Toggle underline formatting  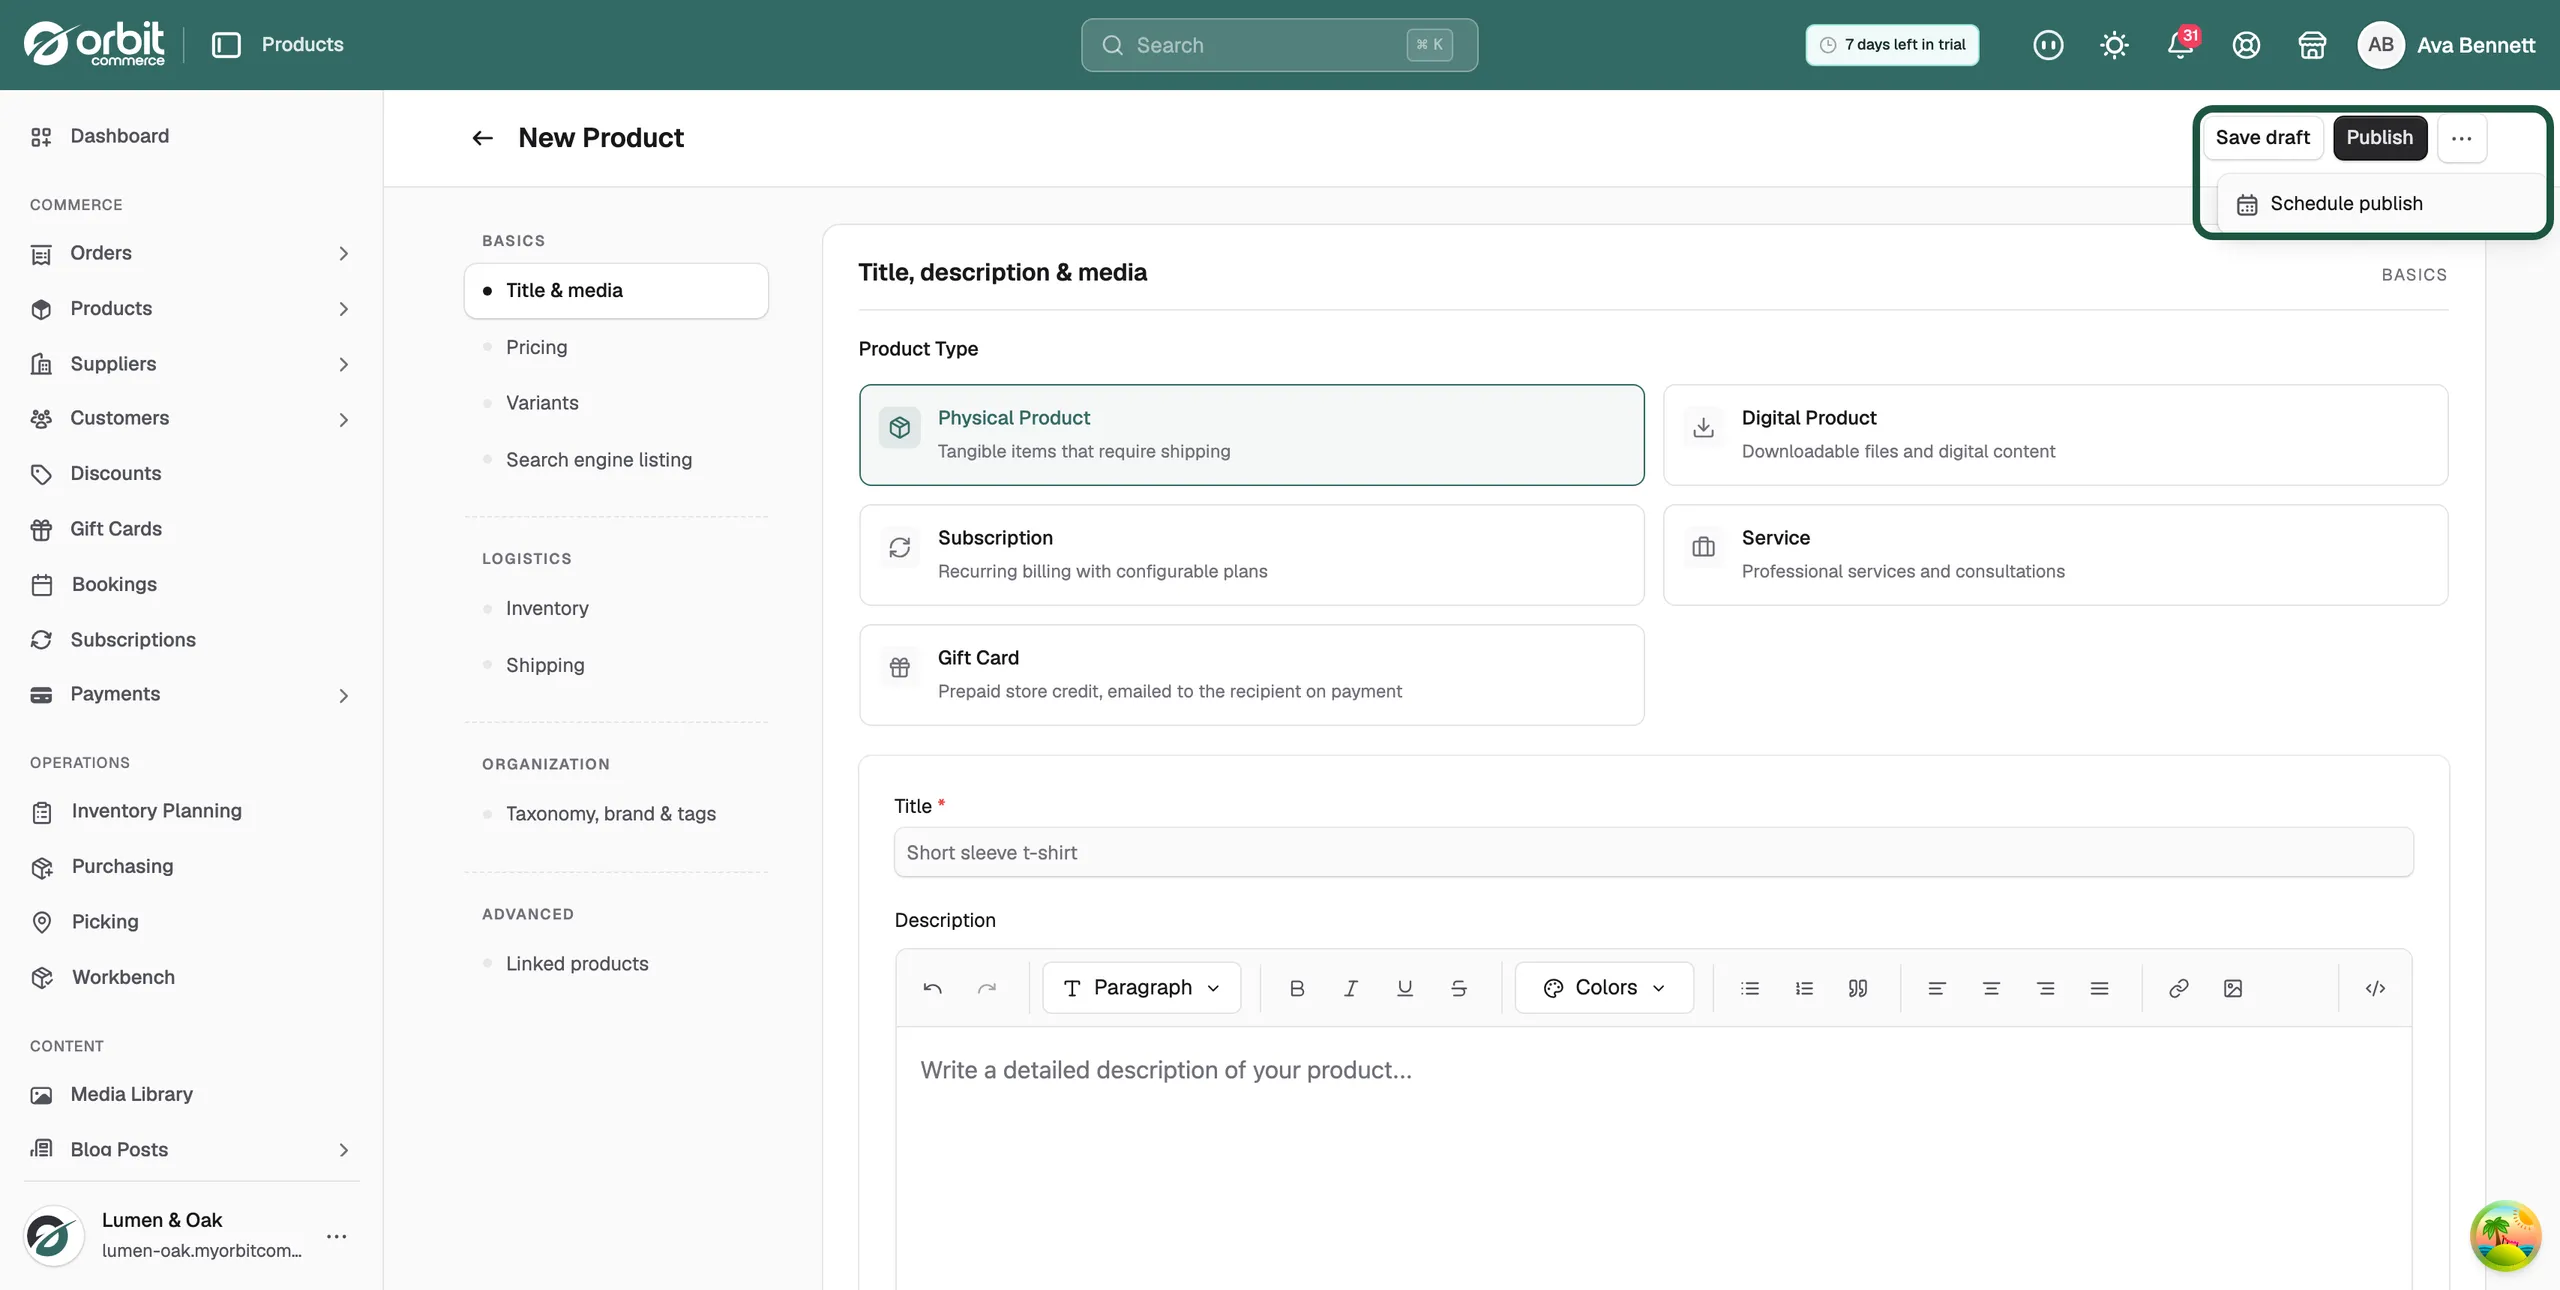click(x=1405, y=988)
